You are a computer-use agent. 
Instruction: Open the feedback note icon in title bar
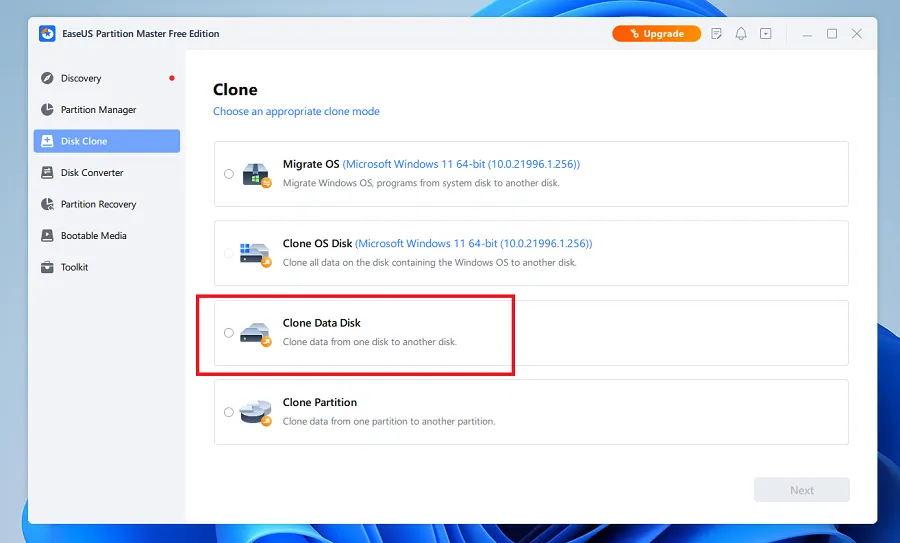pyautogui.click(x=716, y=34)
